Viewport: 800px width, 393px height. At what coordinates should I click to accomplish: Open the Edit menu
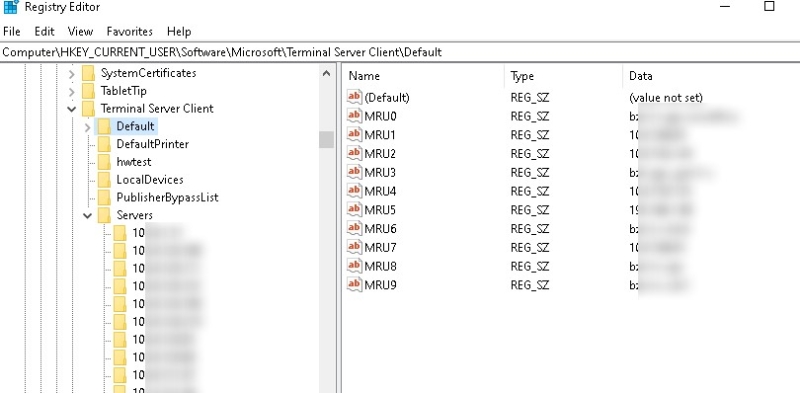tap(44, 32)
